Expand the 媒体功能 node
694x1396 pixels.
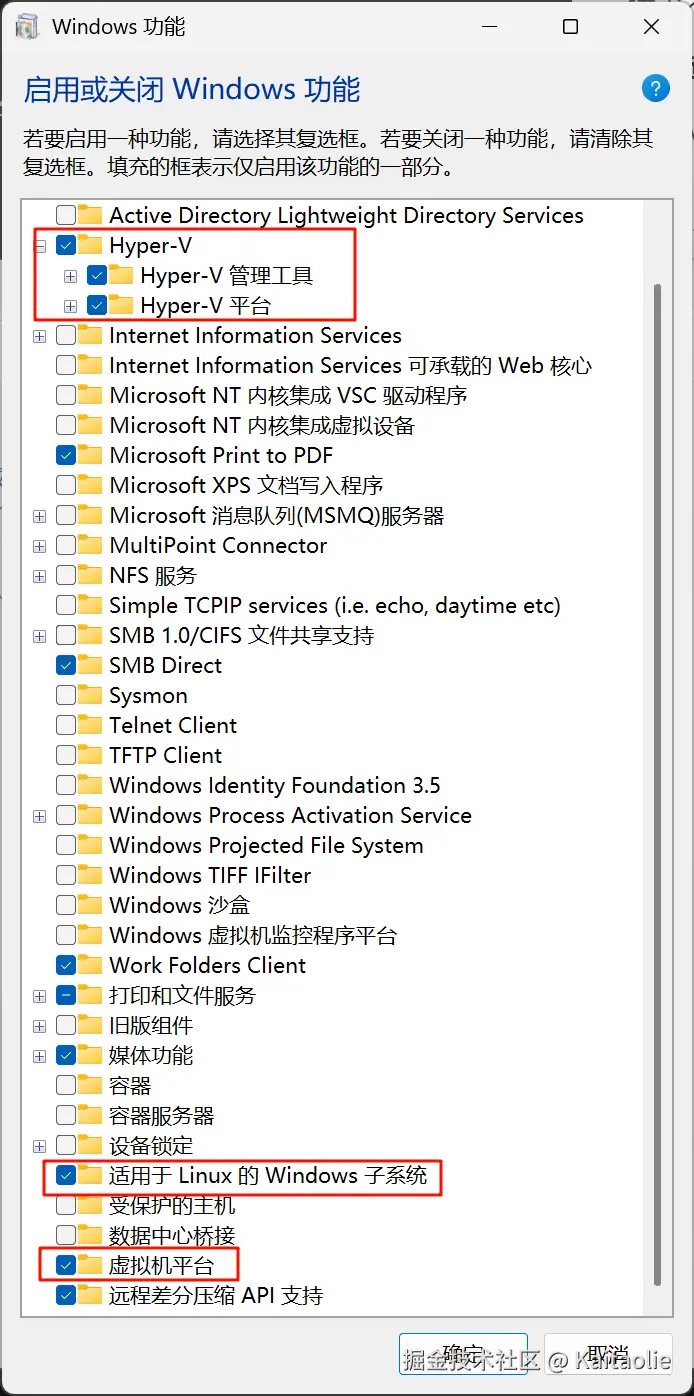coord(40,1056)
